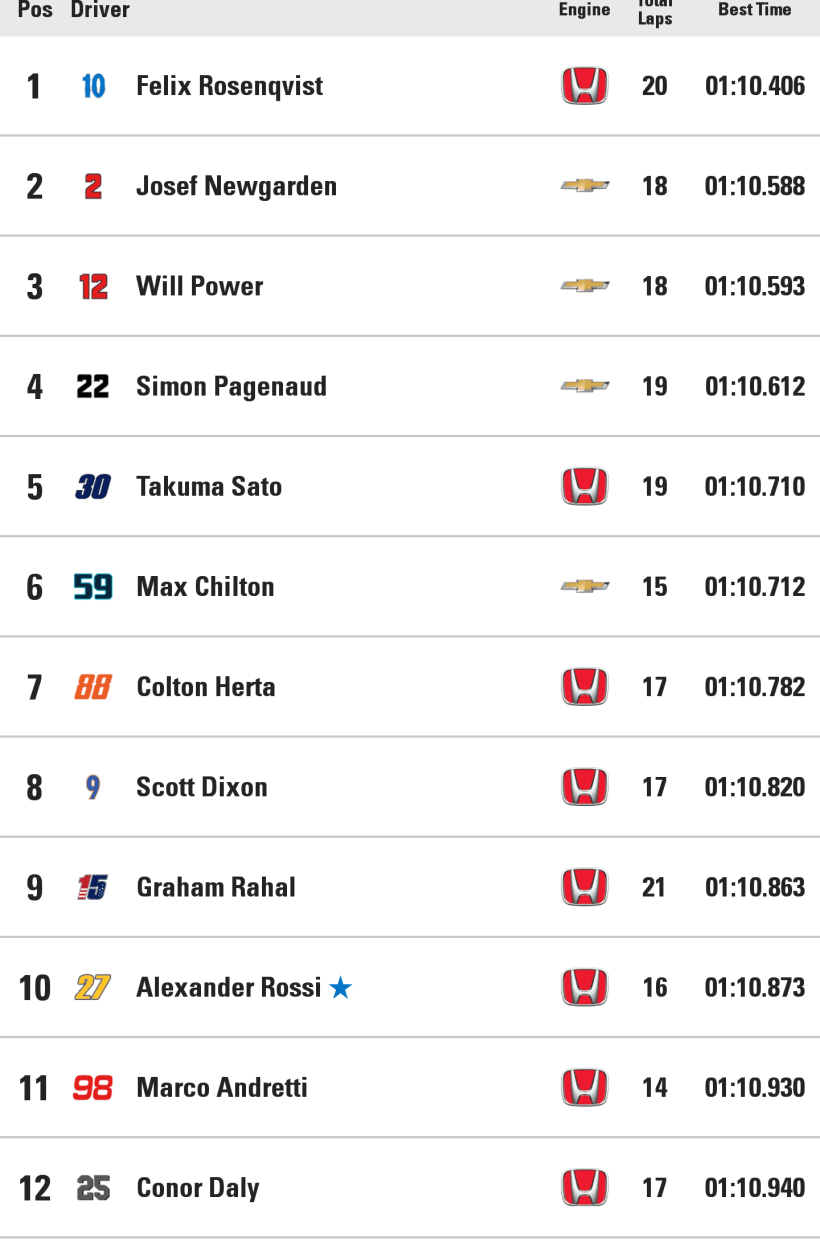Click Simon Pagenaud best time 01:10.612

tap(754, 387)
